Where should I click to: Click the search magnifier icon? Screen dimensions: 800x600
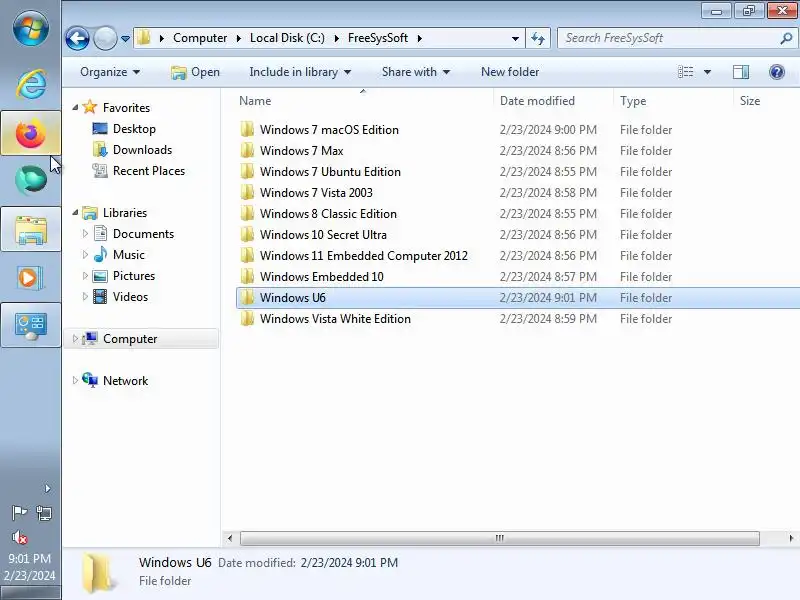tap(786, 38)
